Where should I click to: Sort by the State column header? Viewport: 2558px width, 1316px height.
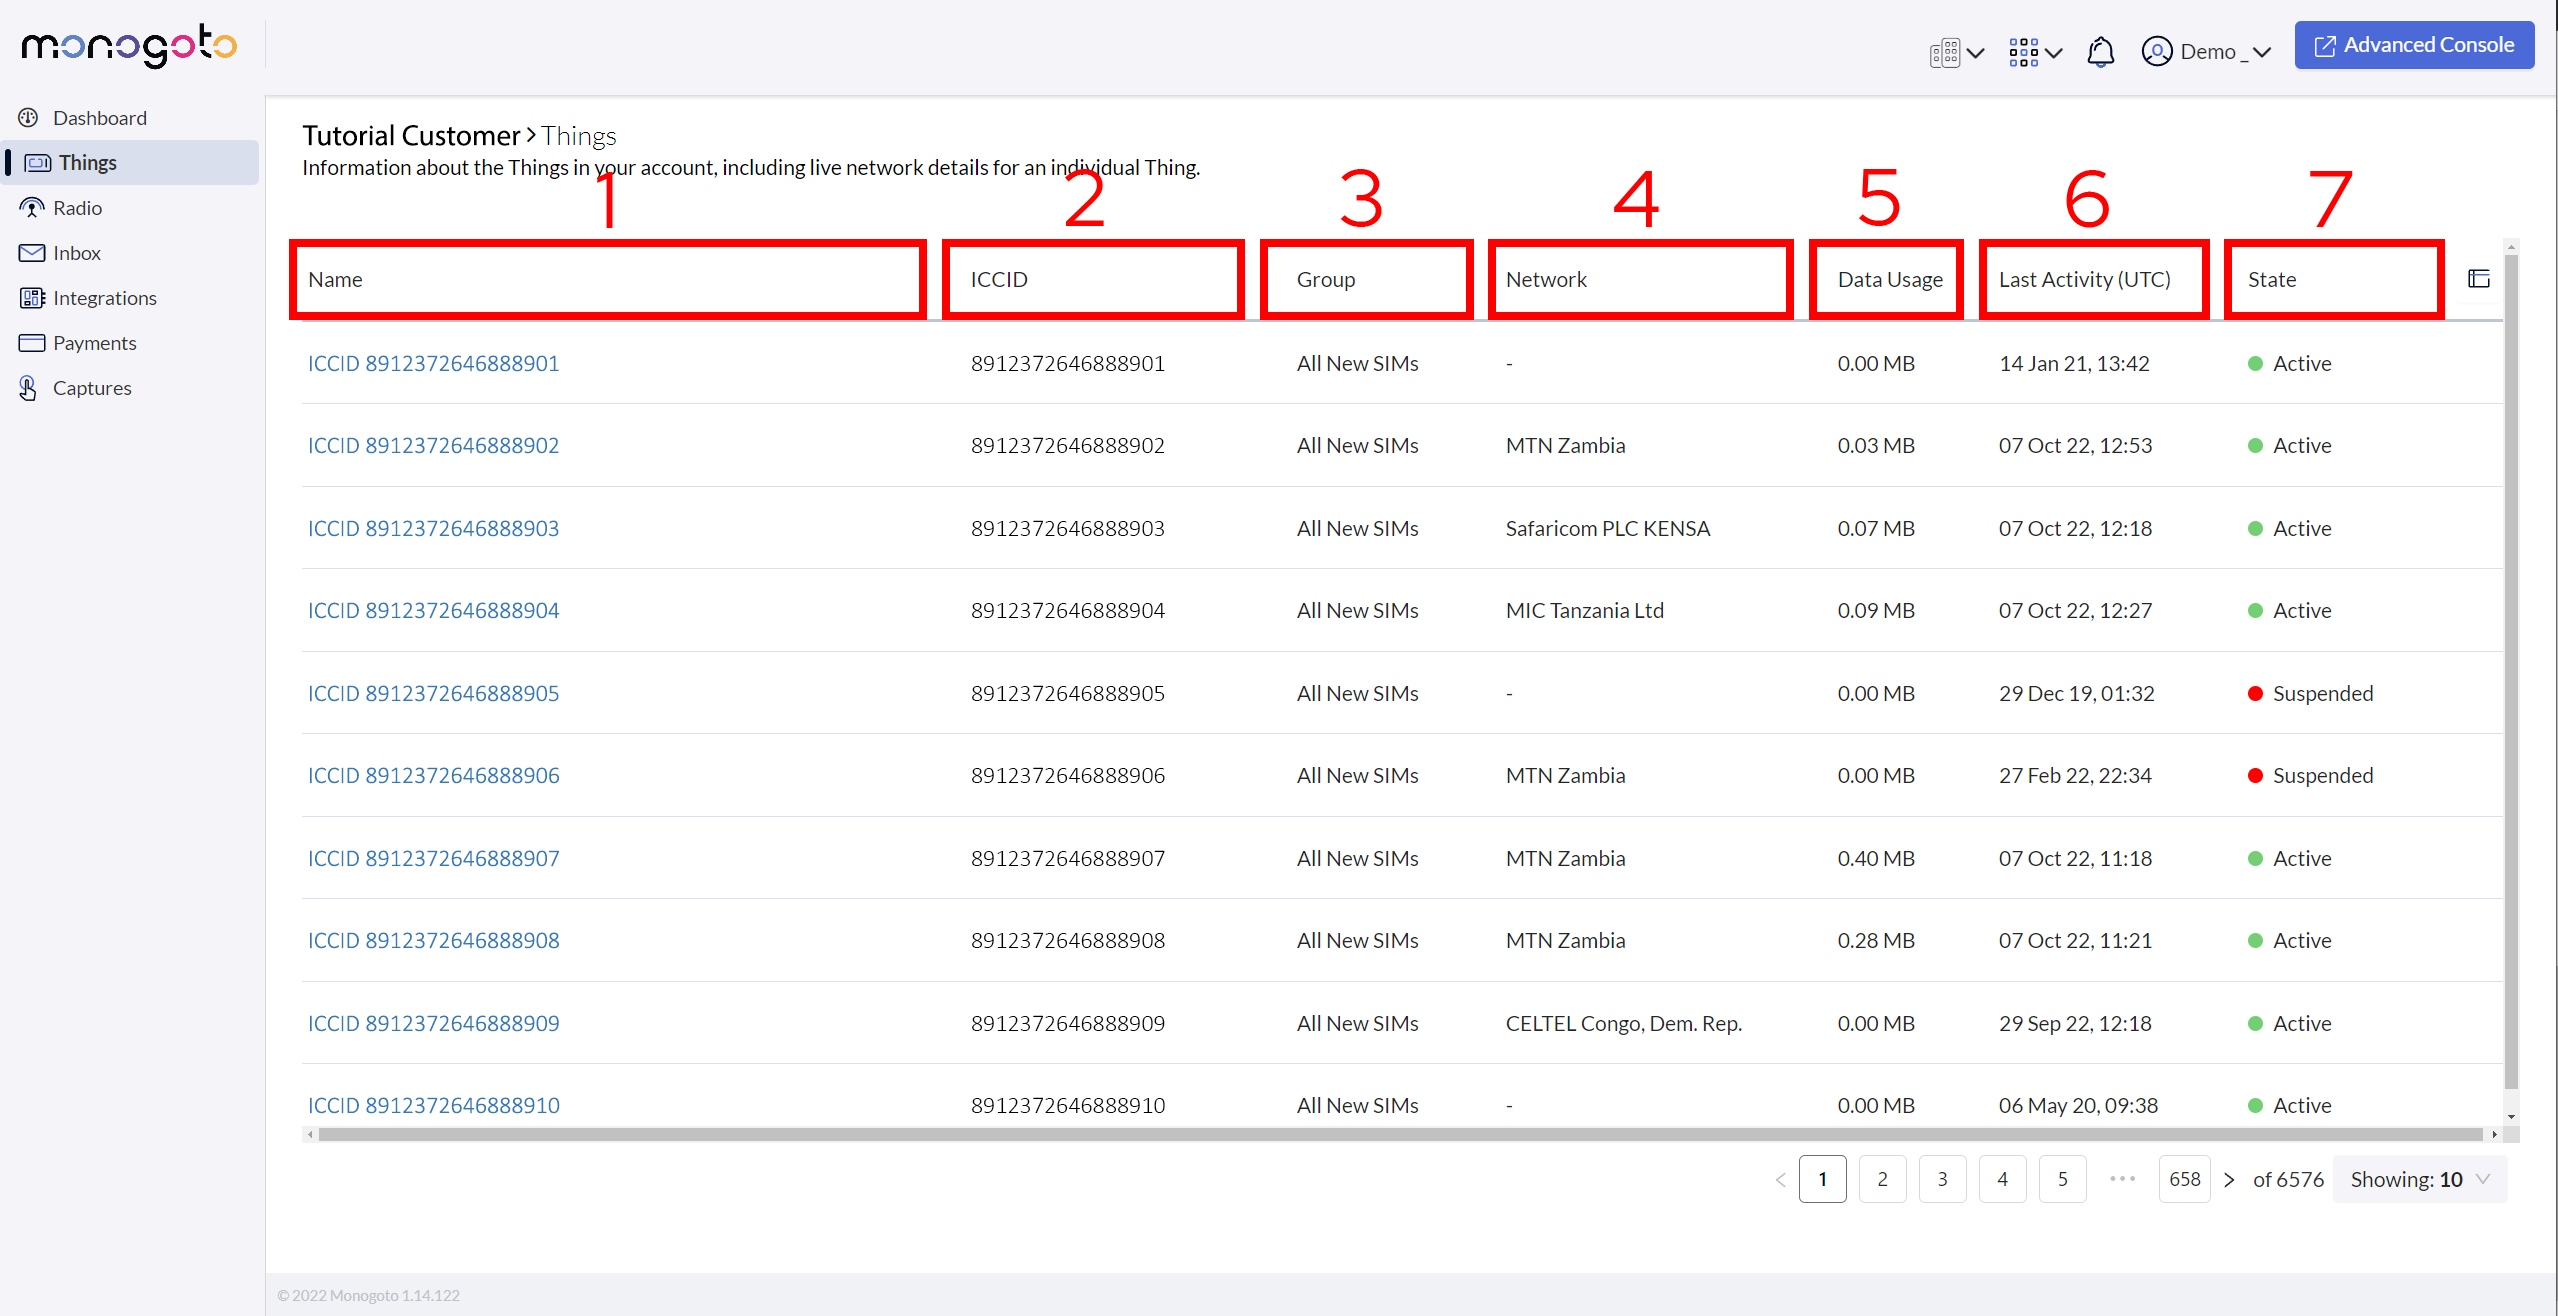pyautogui.click(x=2271, y=280)
